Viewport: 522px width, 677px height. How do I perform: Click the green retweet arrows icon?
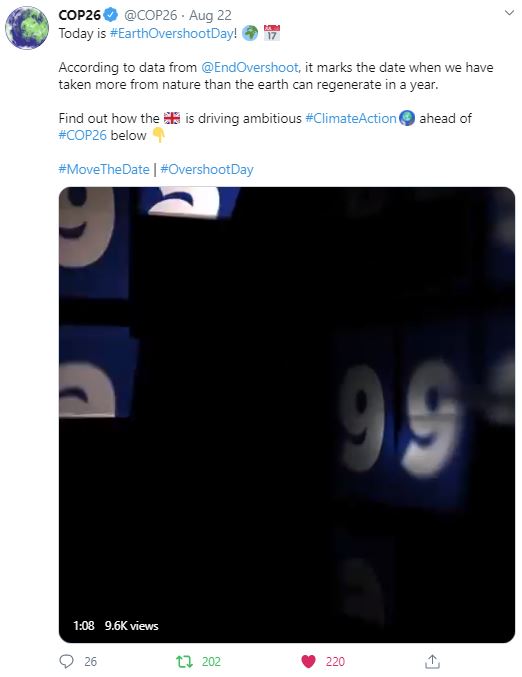(184, 661)
